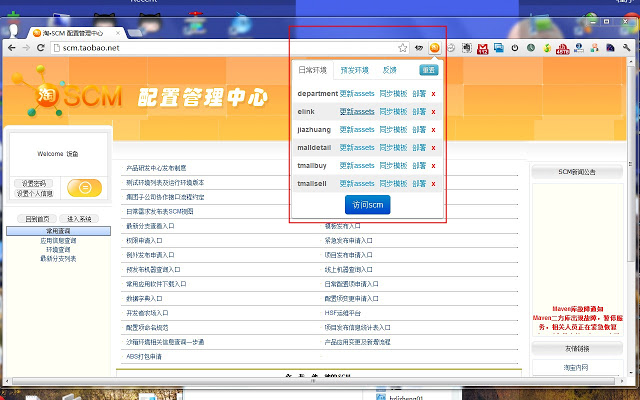
Task: Open ABS打包申请 link
Action: 144,356
